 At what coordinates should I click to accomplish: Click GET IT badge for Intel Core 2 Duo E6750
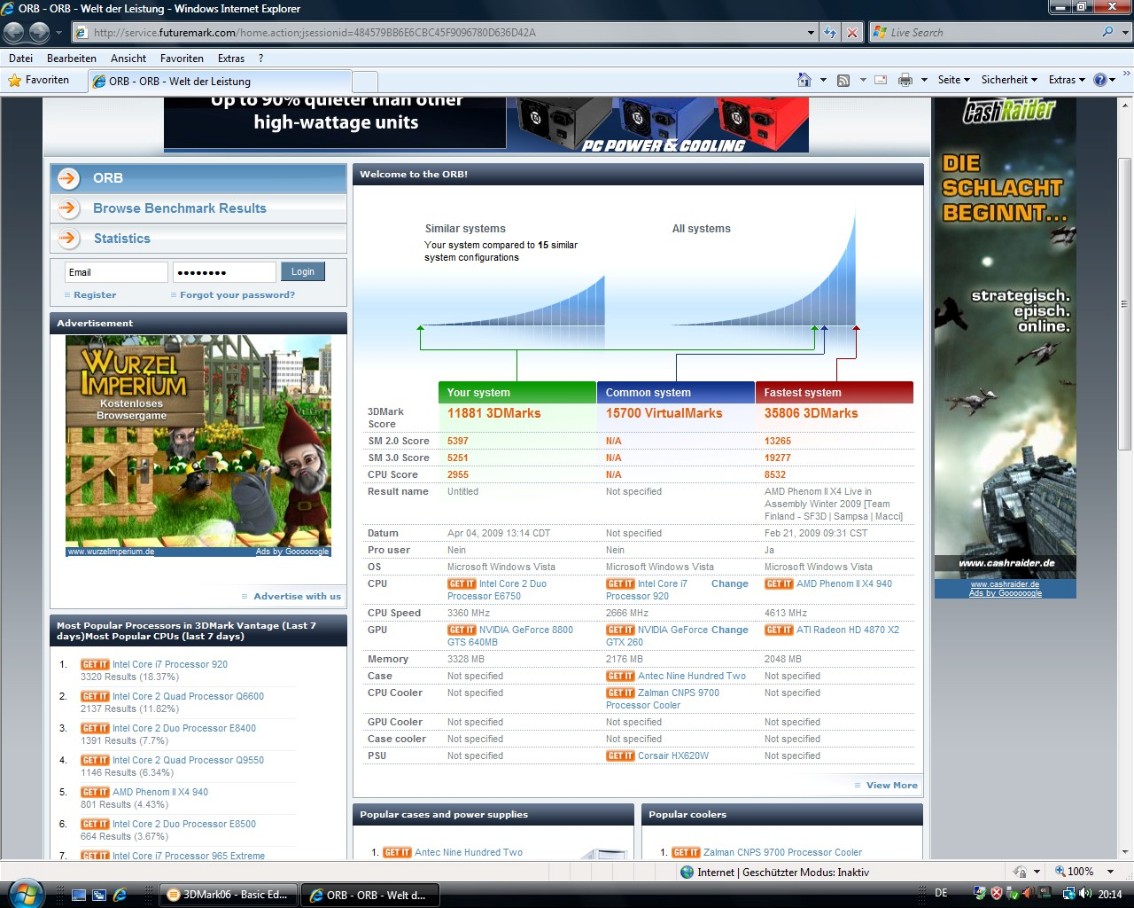[461, 584]
